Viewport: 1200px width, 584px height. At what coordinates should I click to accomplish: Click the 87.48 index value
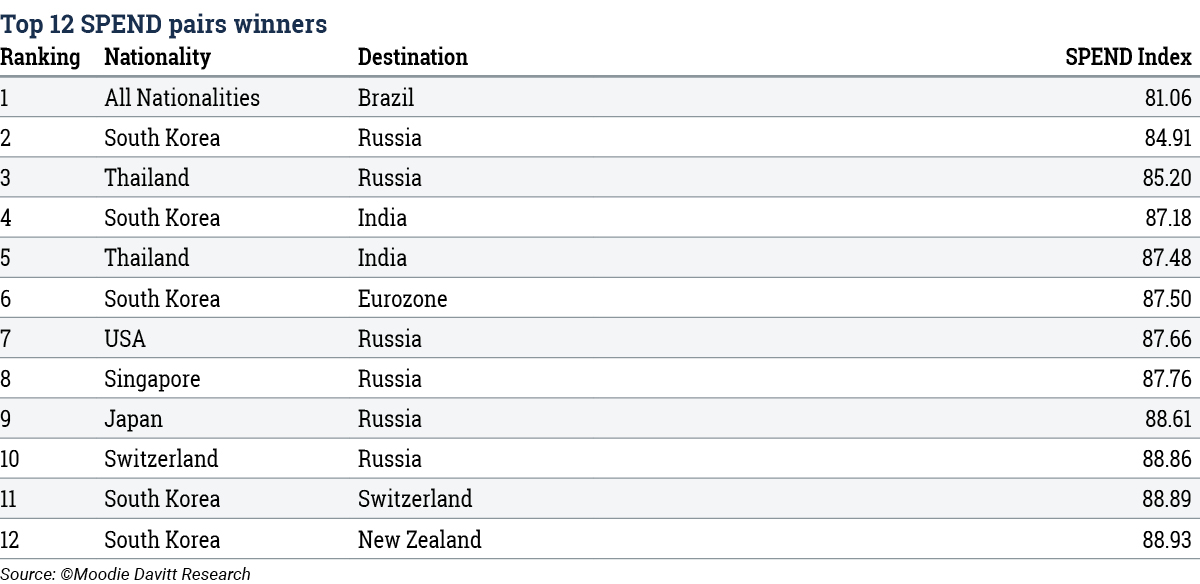(1167, 258)
